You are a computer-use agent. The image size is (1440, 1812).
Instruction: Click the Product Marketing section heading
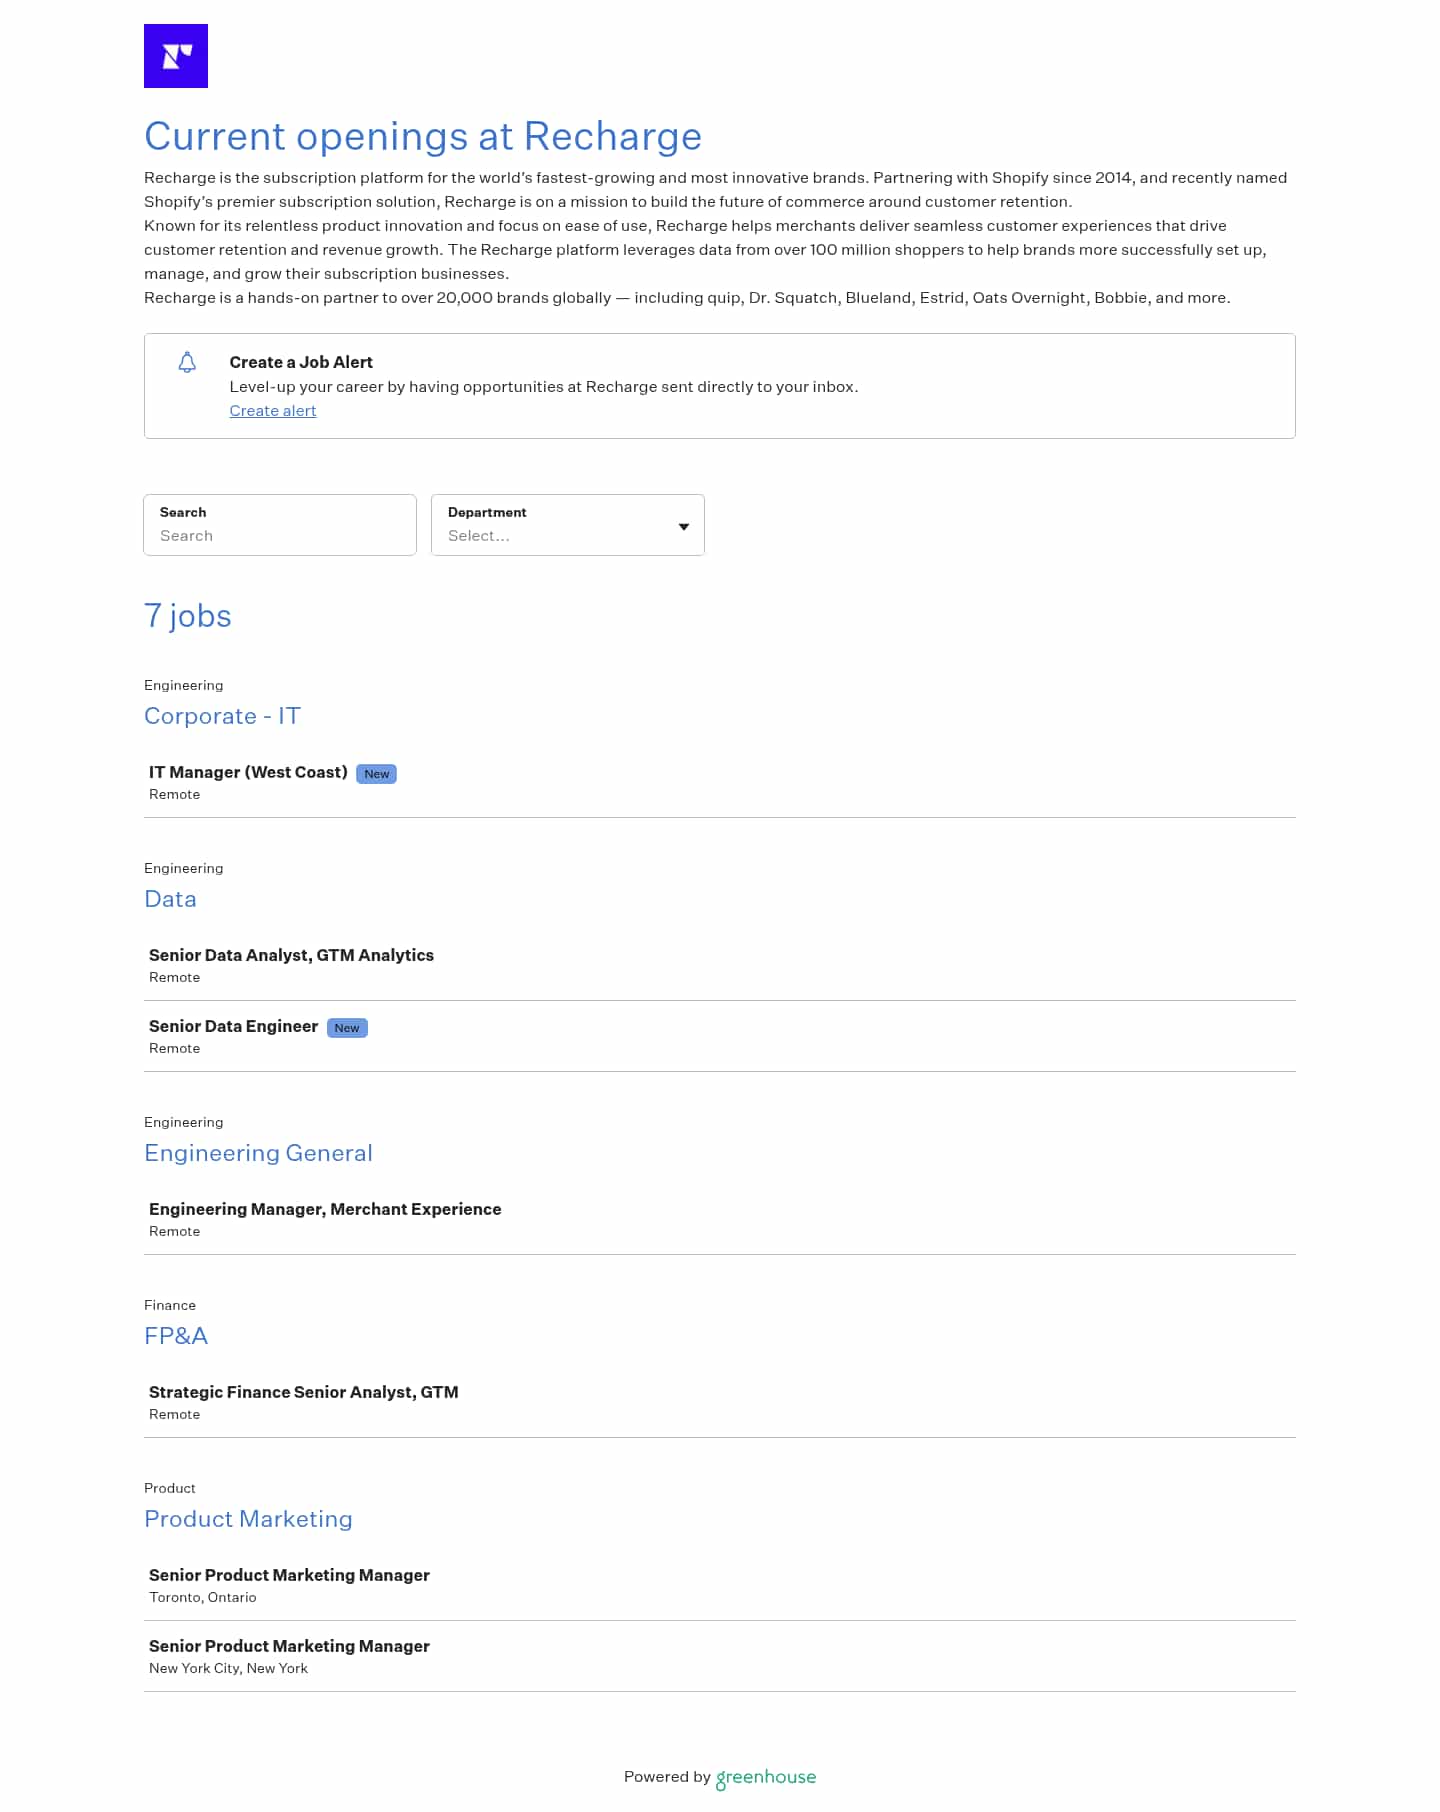pos(248,1519)
